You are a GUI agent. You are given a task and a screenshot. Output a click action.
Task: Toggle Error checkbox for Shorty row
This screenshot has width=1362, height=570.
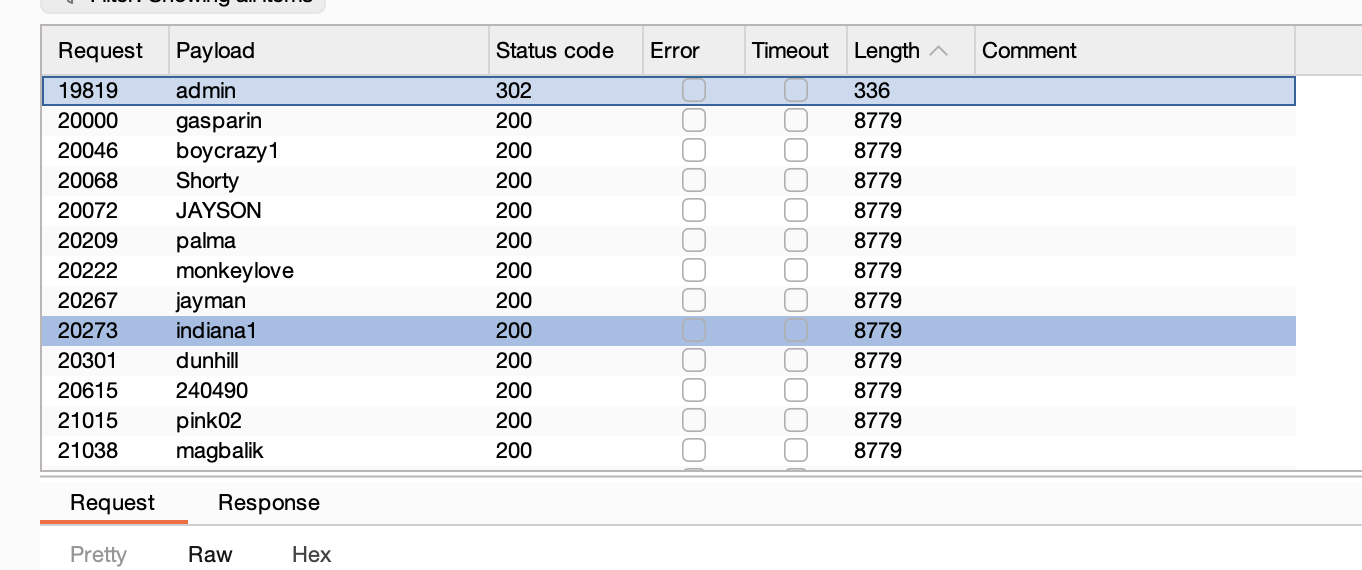693,181
